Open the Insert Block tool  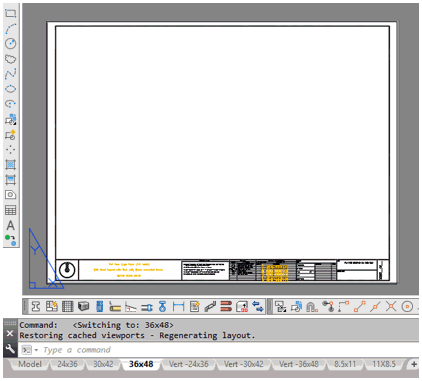(11, 119)
